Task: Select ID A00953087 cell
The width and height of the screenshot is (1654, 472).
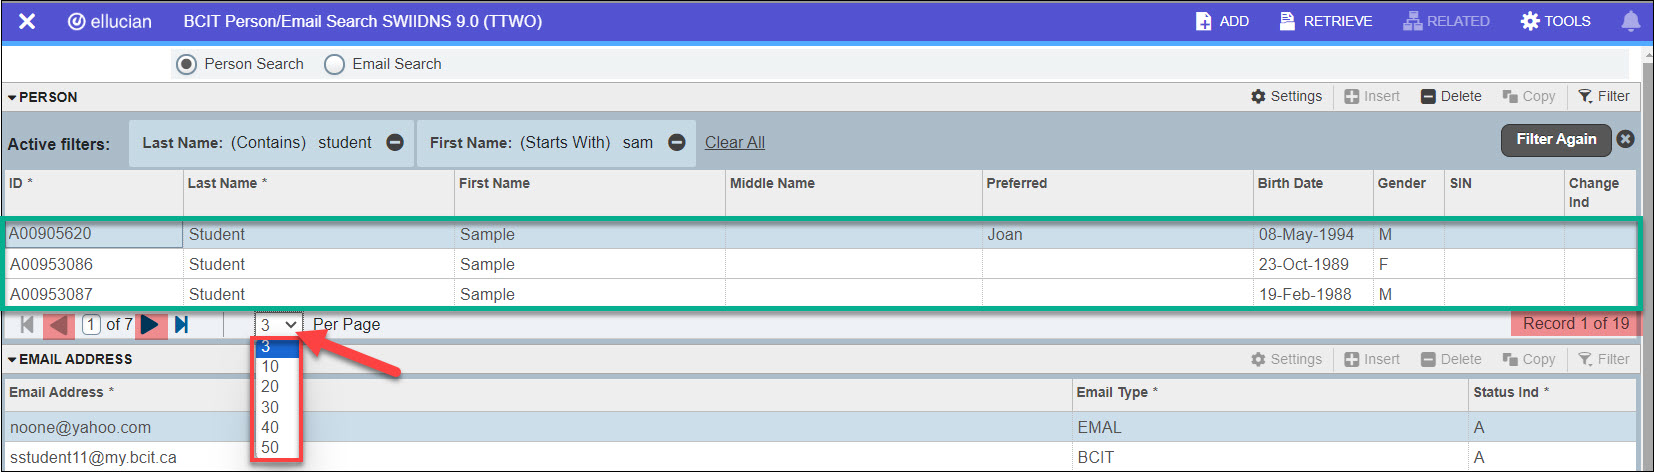Action: pos(93,294)
